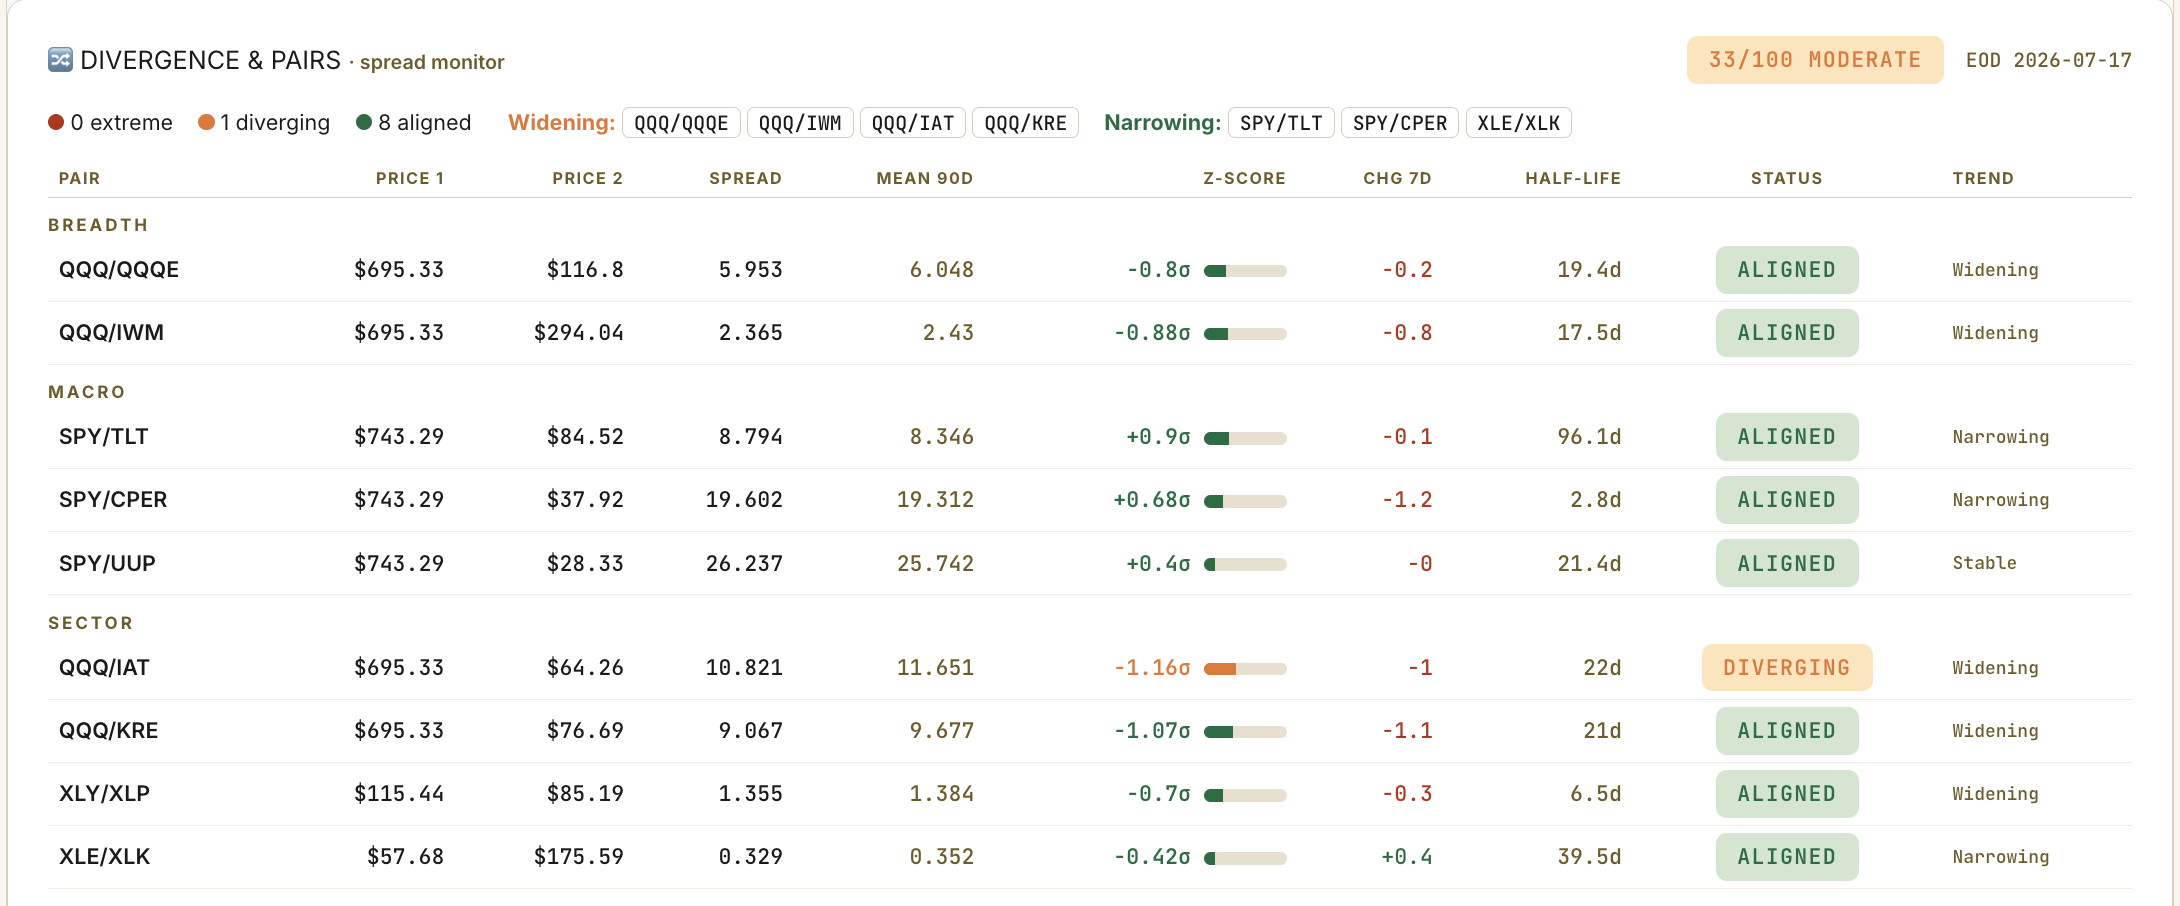Click the SECTOR section heading
2180x906 pixels.
click(91, 623)
